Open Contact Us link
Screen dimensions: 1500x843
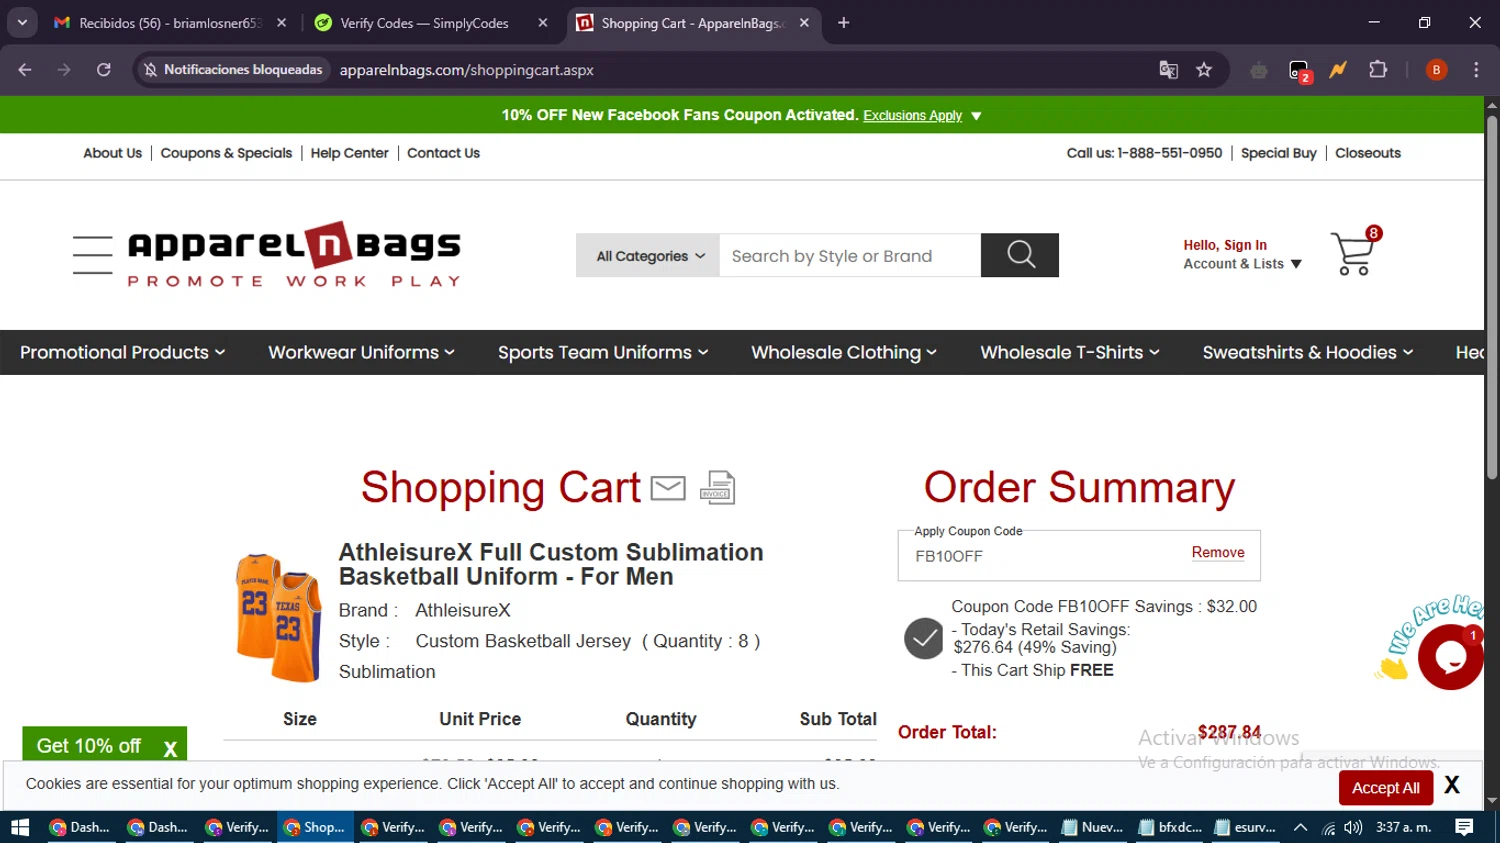[x=443, y=153]
